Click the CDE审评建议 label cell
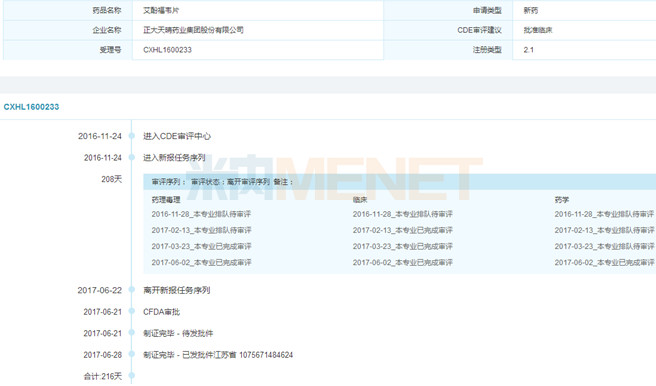The width and height of the screenshot is (656, 386). click(x=448, y=30)
